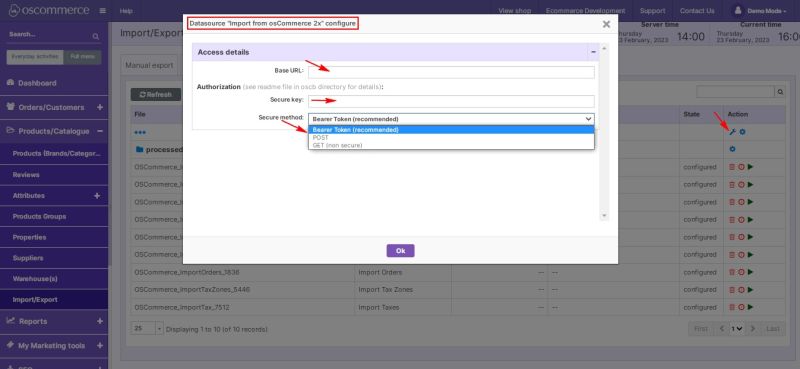800x369 pixels.
Task: Click the table search box
Action: click(x=736, y=92)
